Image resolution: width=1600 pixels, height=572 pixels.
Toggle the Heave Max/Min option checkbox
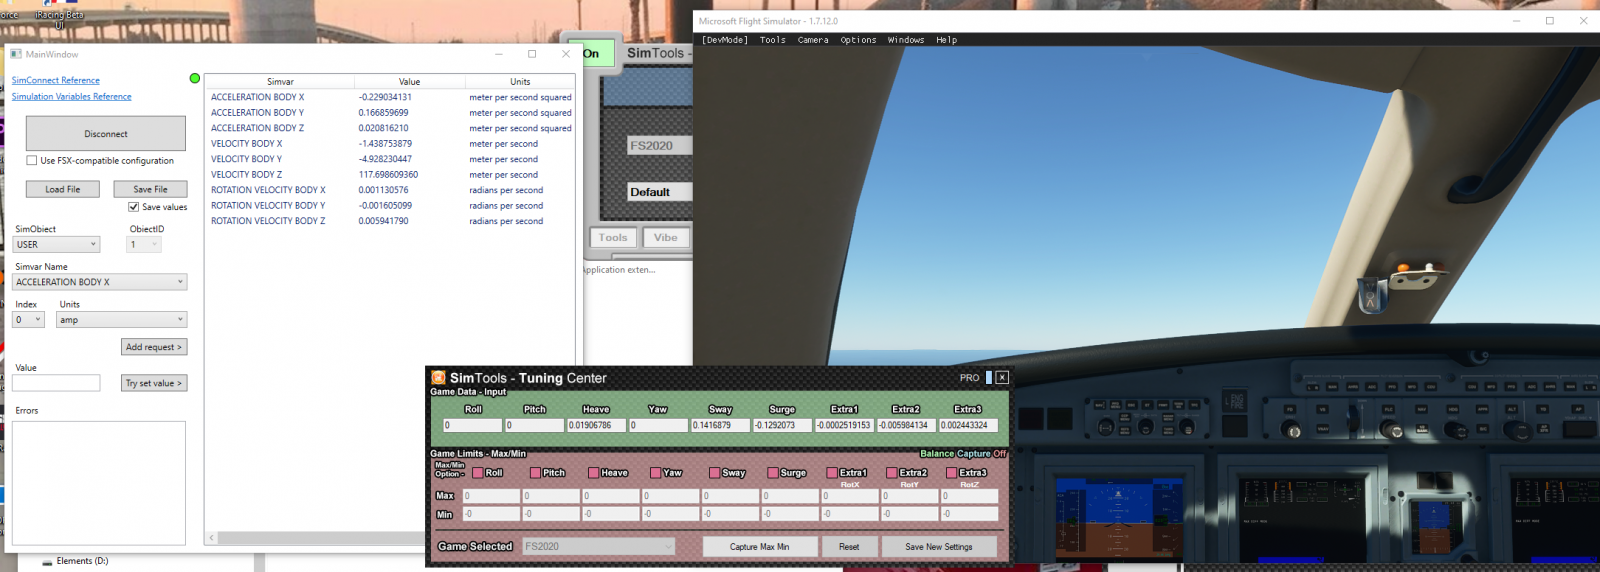pos(594,473)
